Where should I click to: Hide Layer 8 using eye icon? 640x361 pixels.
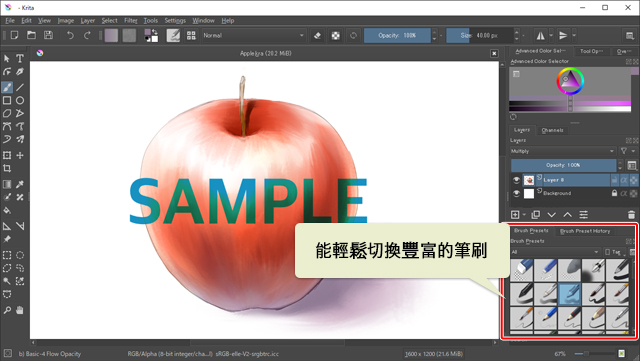click(x=516, y=180)
